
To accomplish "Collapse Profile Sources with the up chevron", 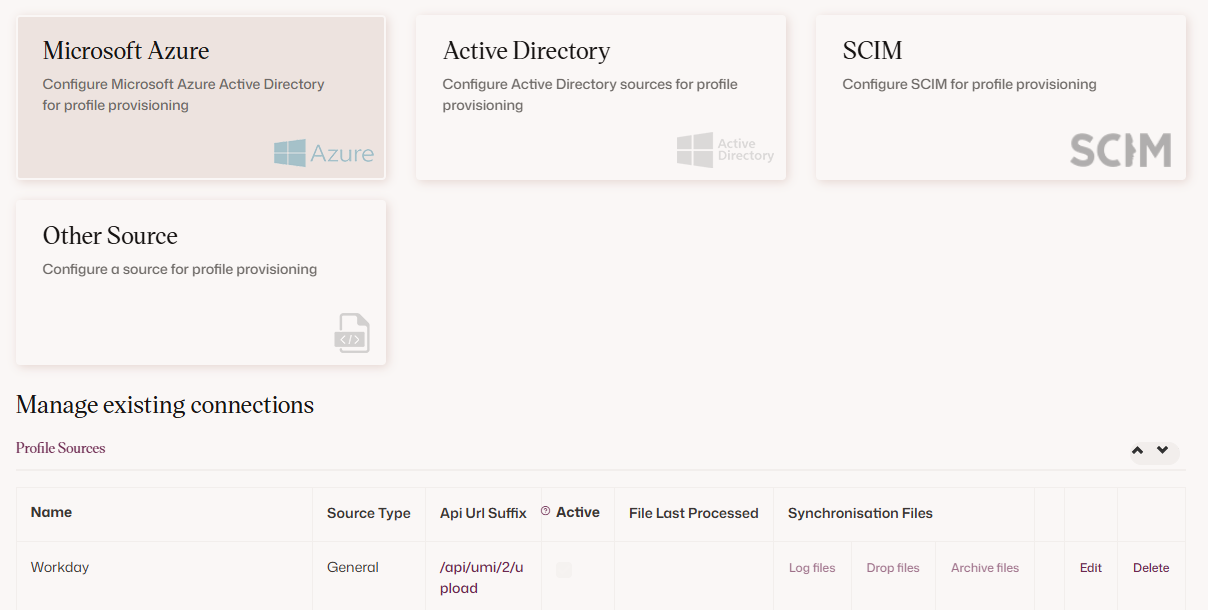I will 1137,451.
